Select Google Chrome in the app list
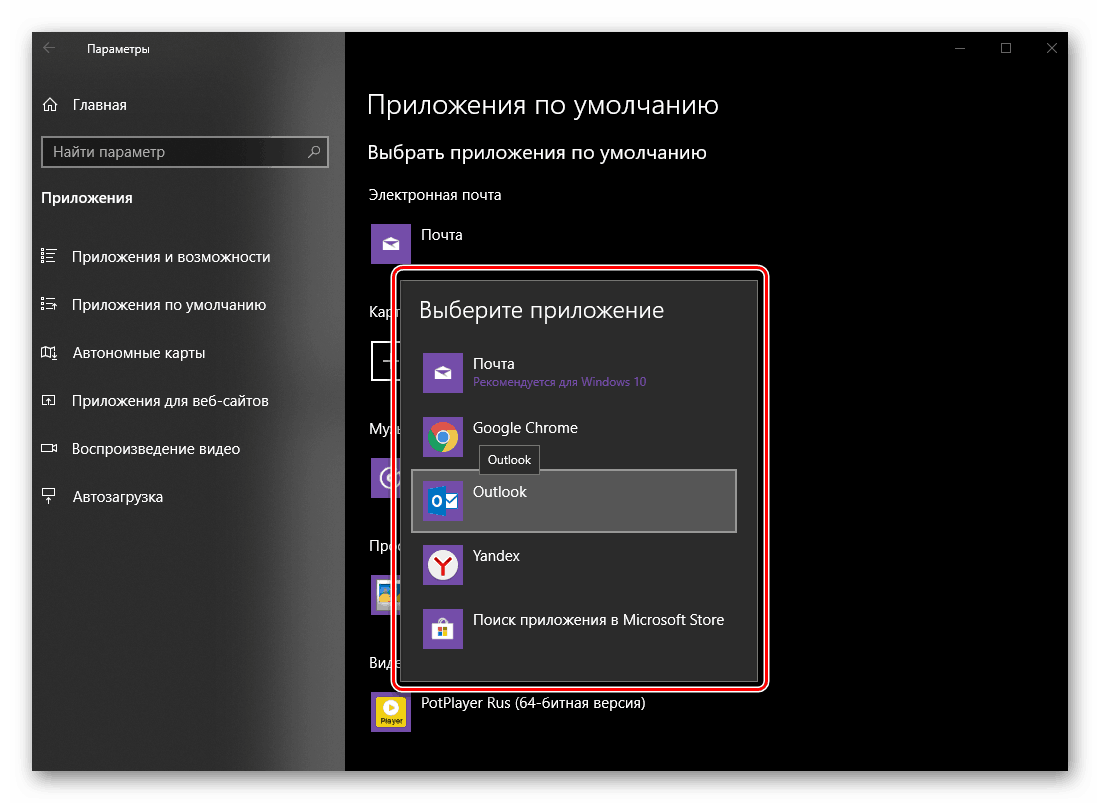The image size is (1100, 803). click(x=574, y=436)
